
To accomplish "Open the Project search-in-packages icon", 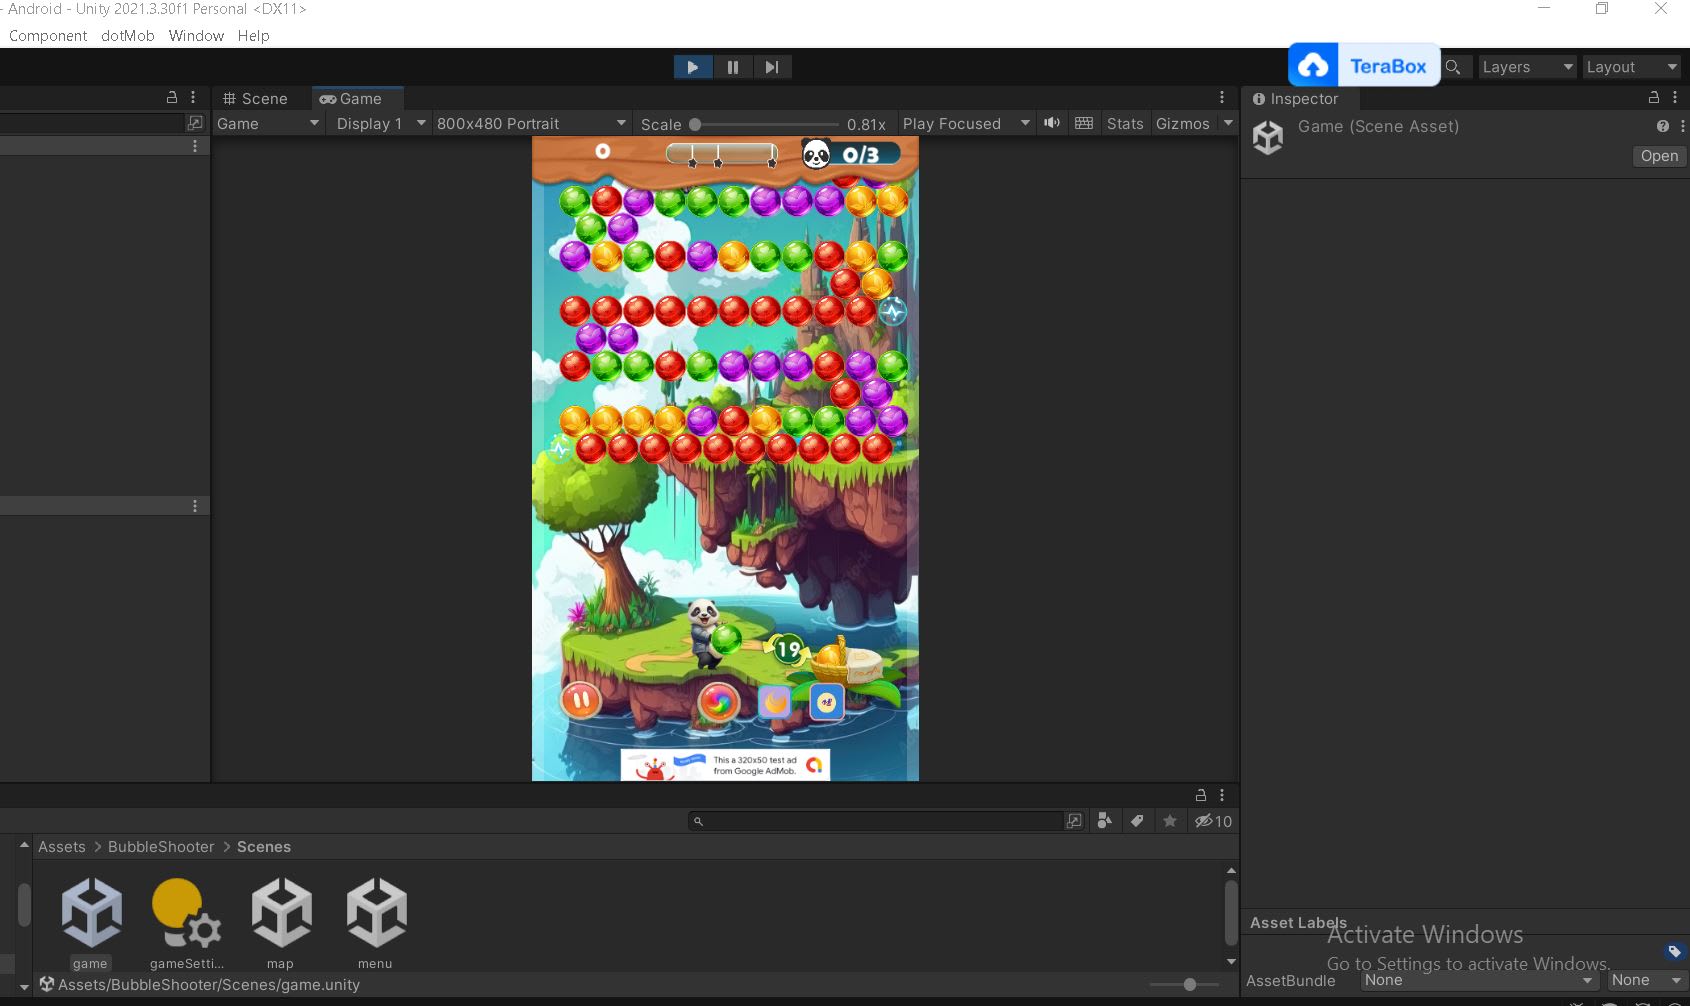I will point(1074,821).
